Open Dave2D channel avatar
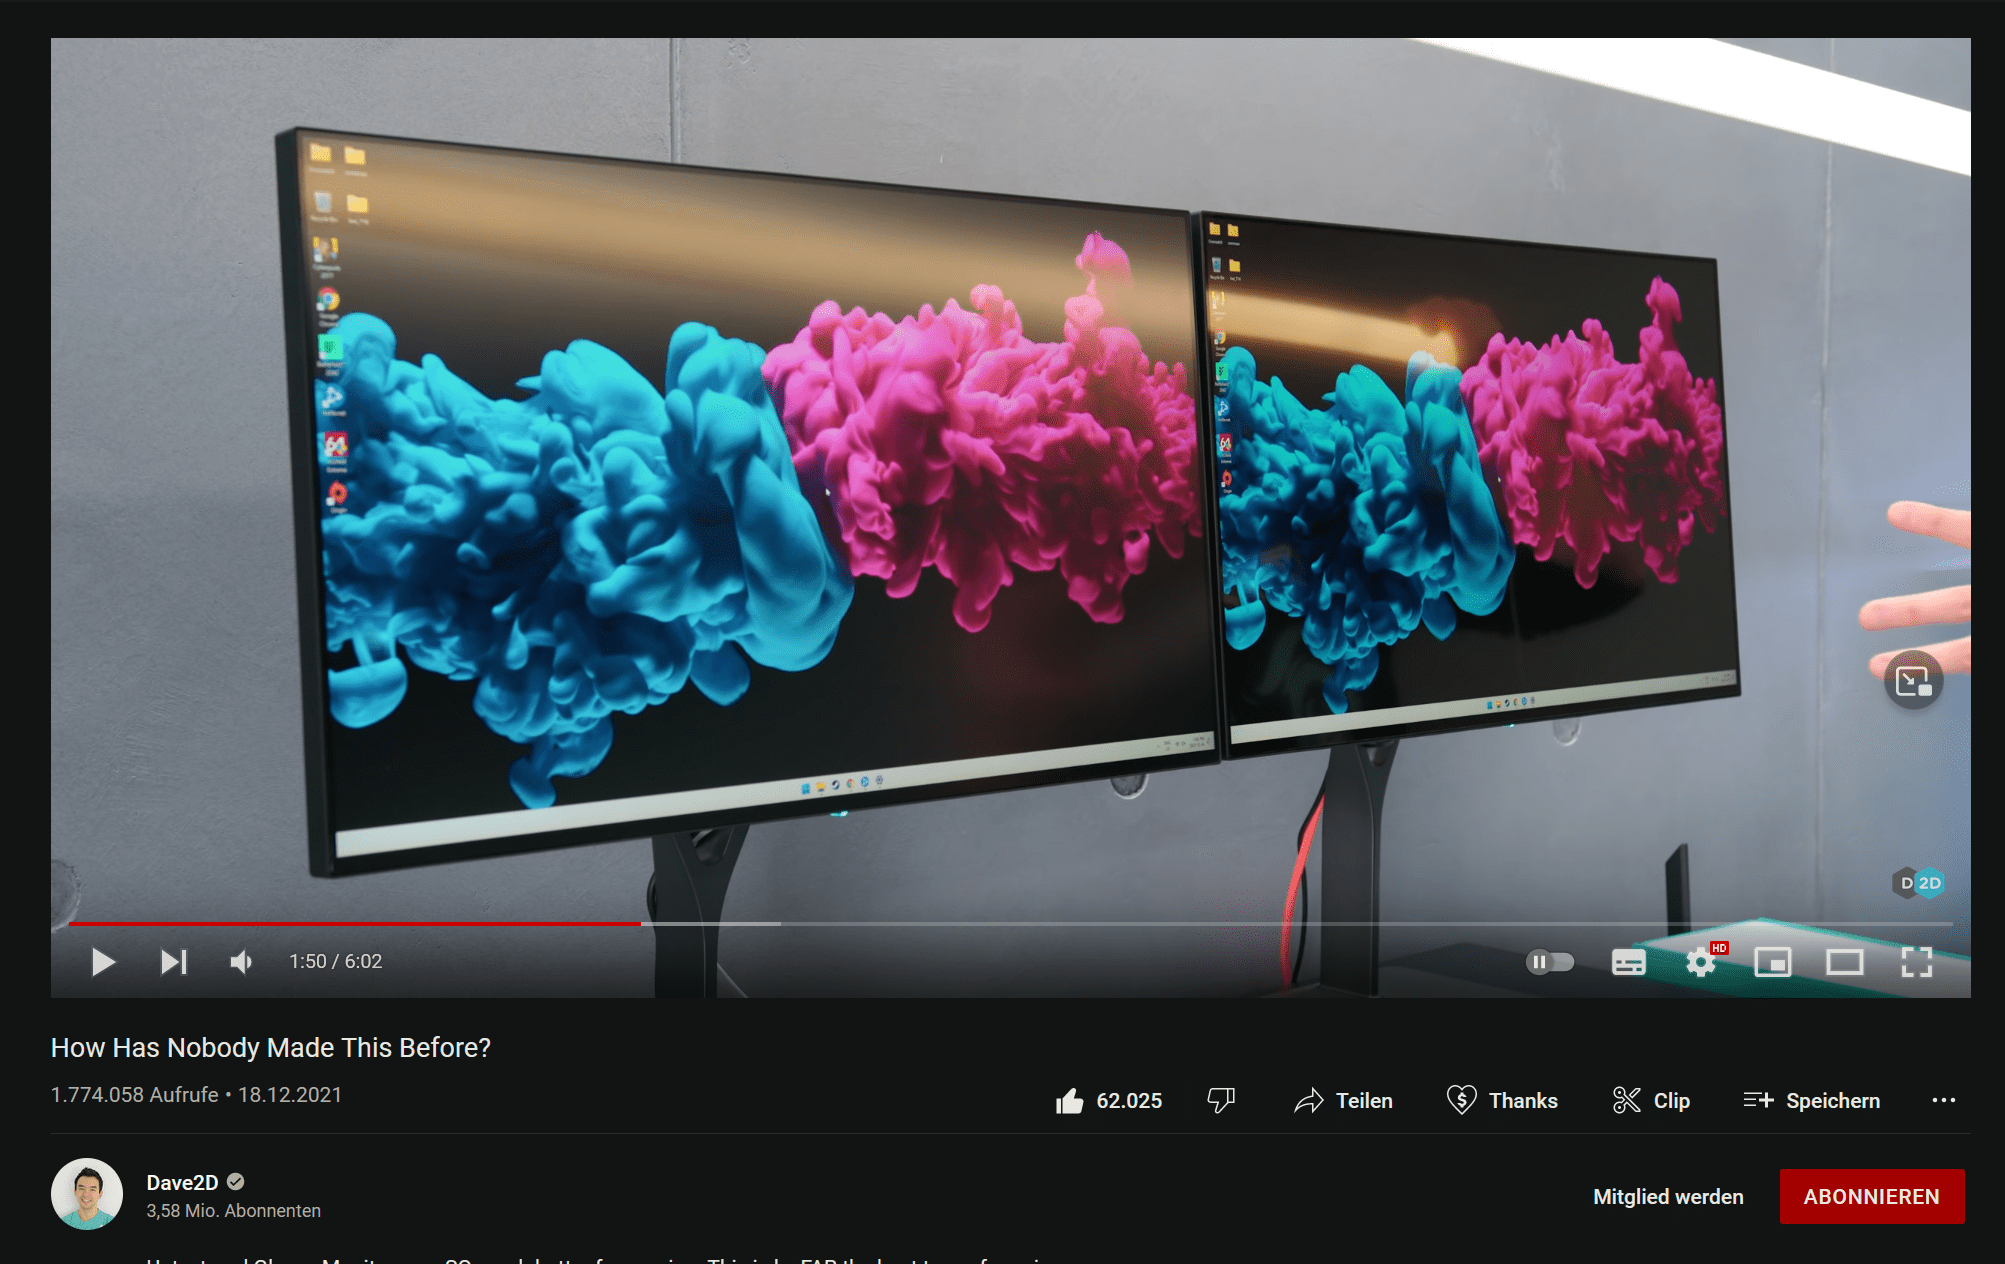 [x=87, y=1194]
